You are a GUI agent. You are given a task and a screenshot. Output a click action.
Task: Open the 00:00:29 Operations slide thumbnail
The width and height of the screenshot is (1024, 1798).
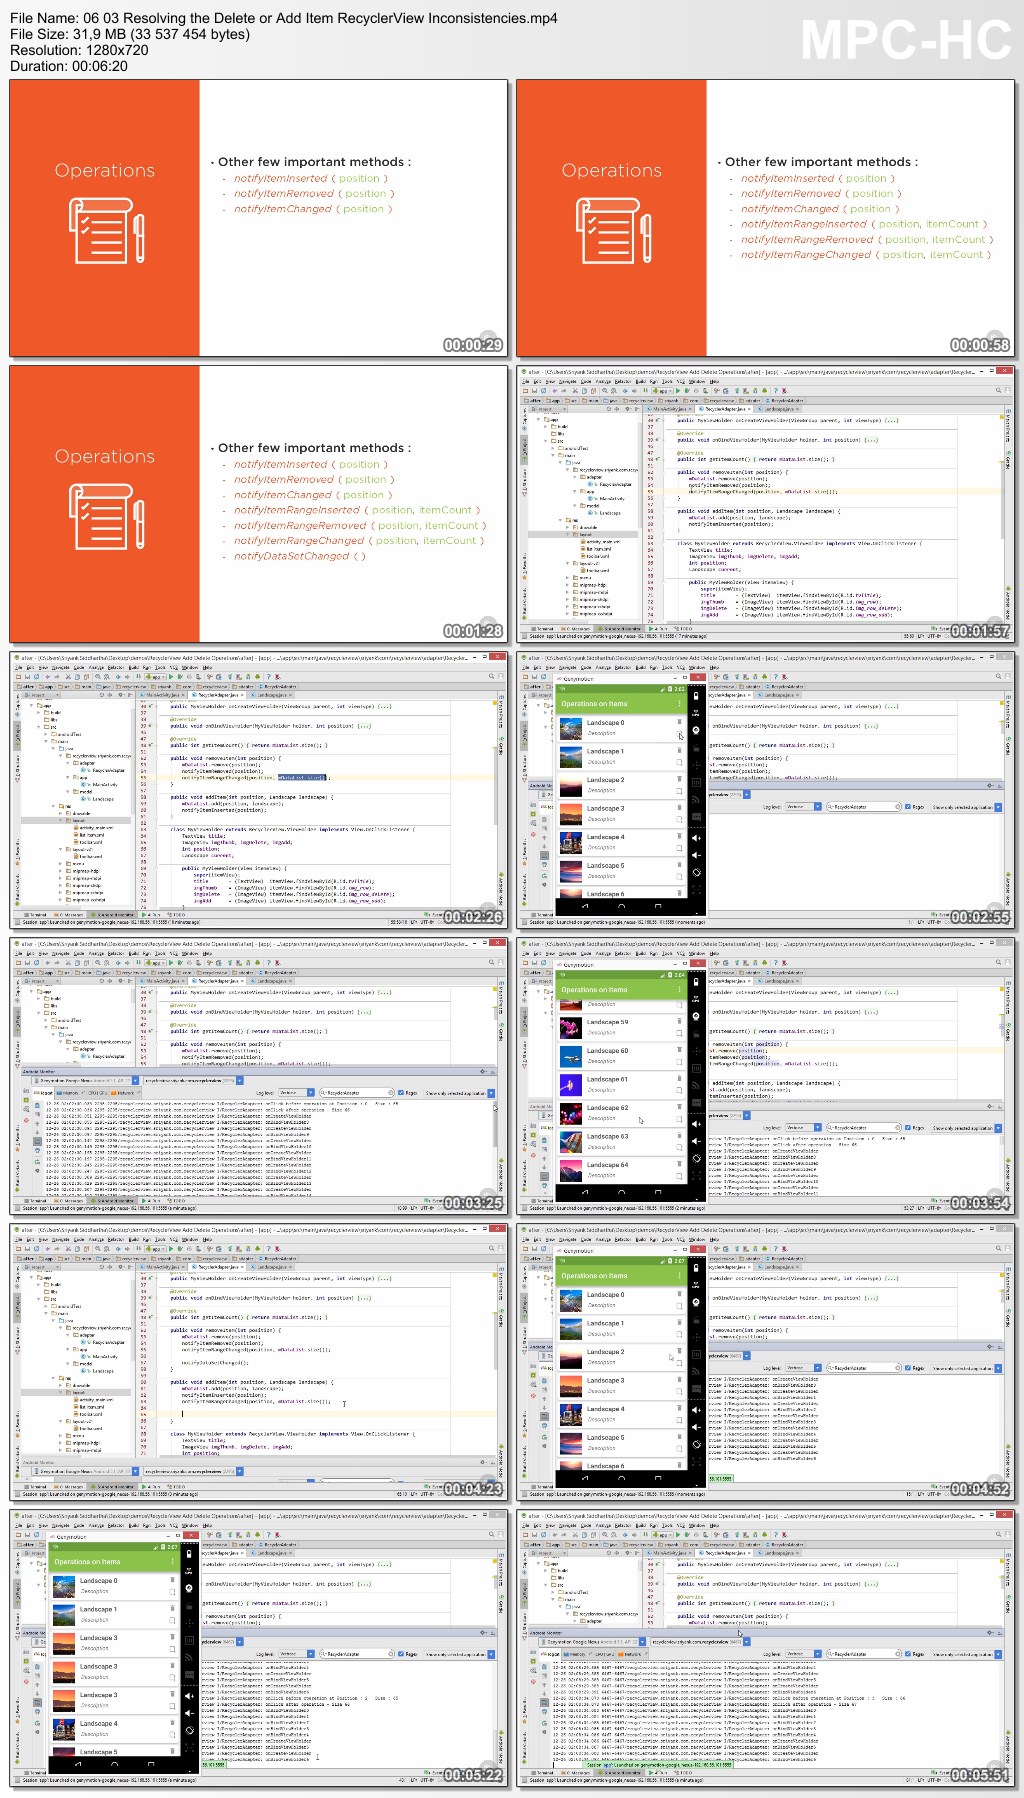[259, 218]
